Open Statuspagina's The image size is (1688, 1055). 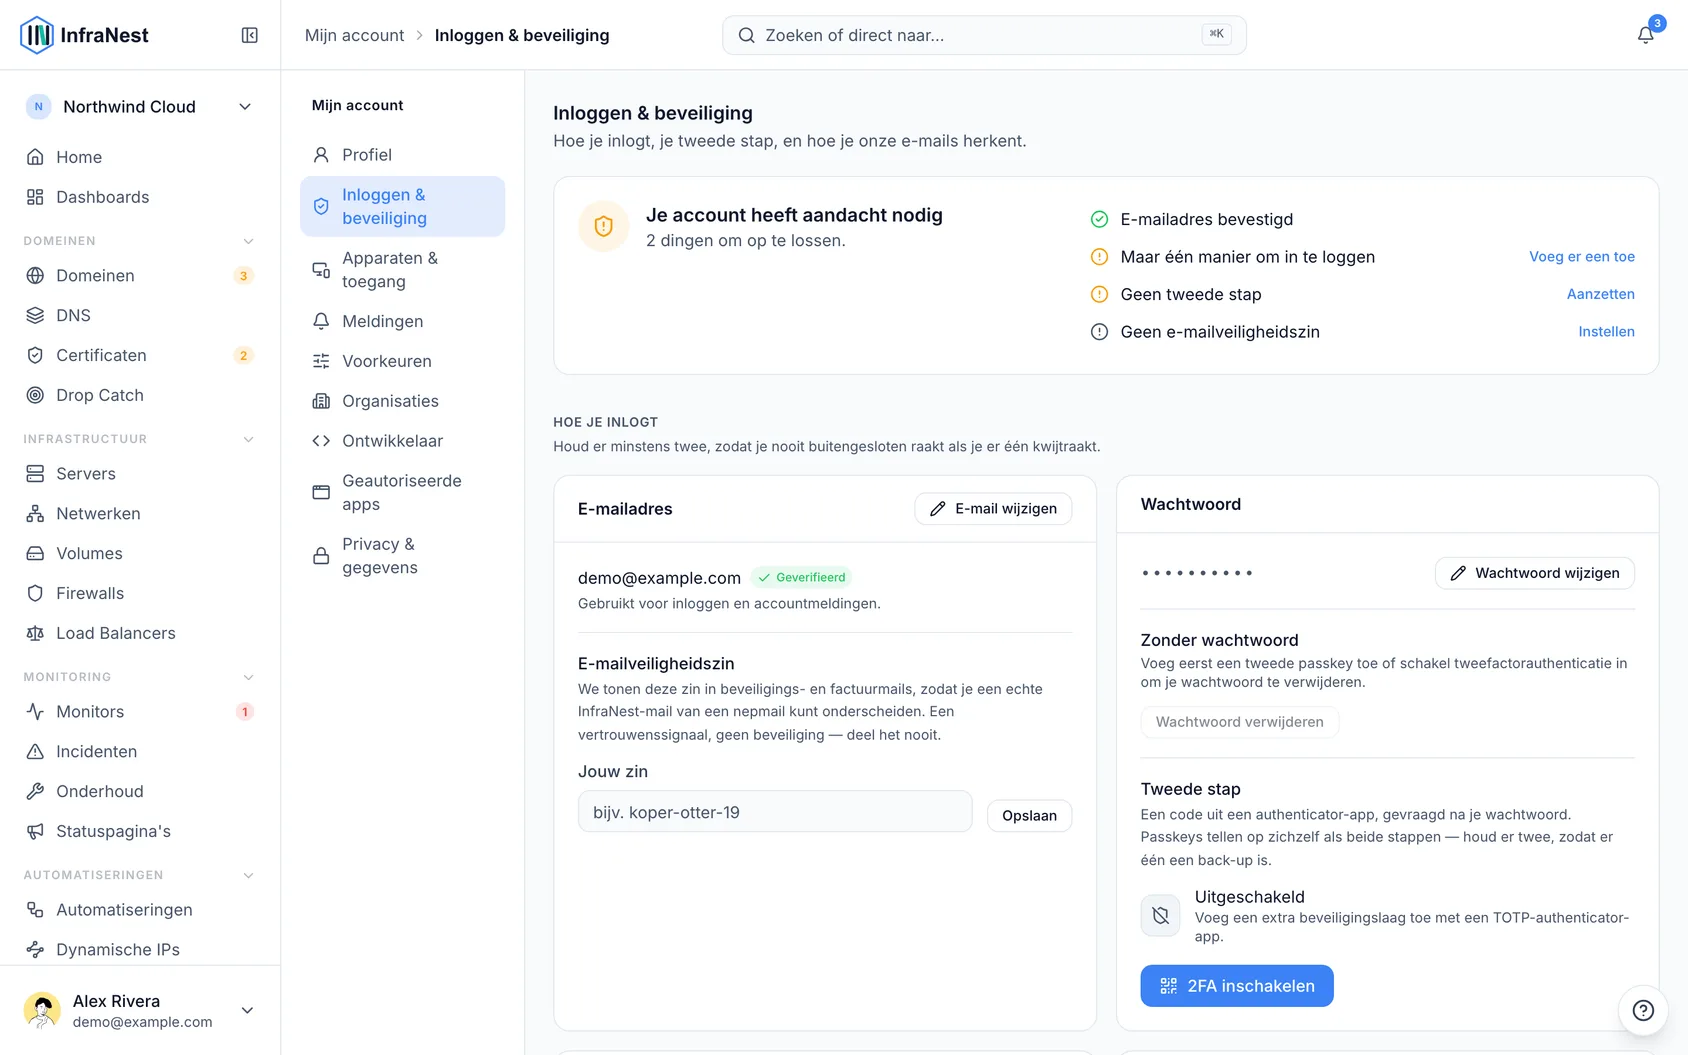click(140, 831)
